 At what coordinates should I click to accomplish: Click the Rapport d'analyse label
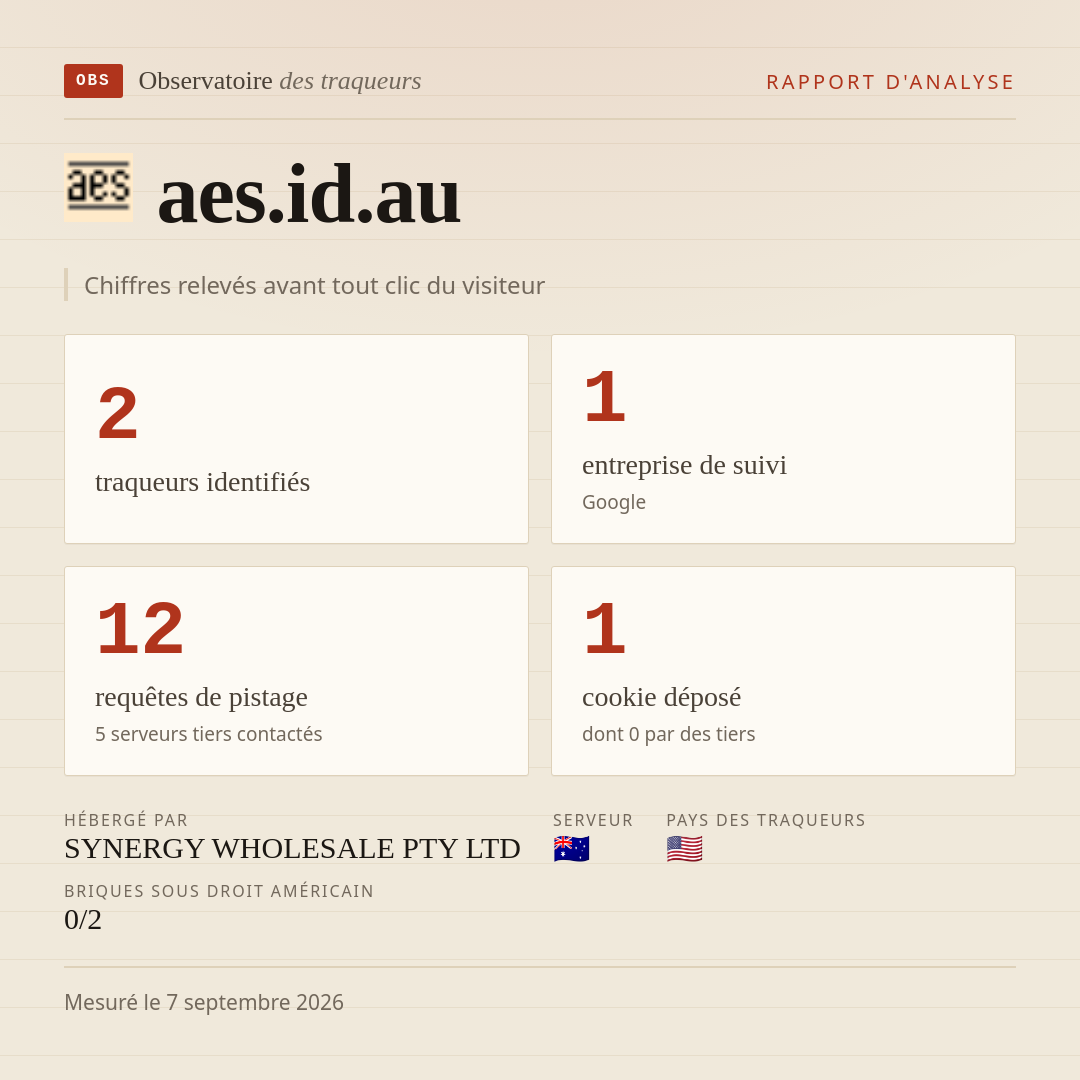[x=891, y=82]
